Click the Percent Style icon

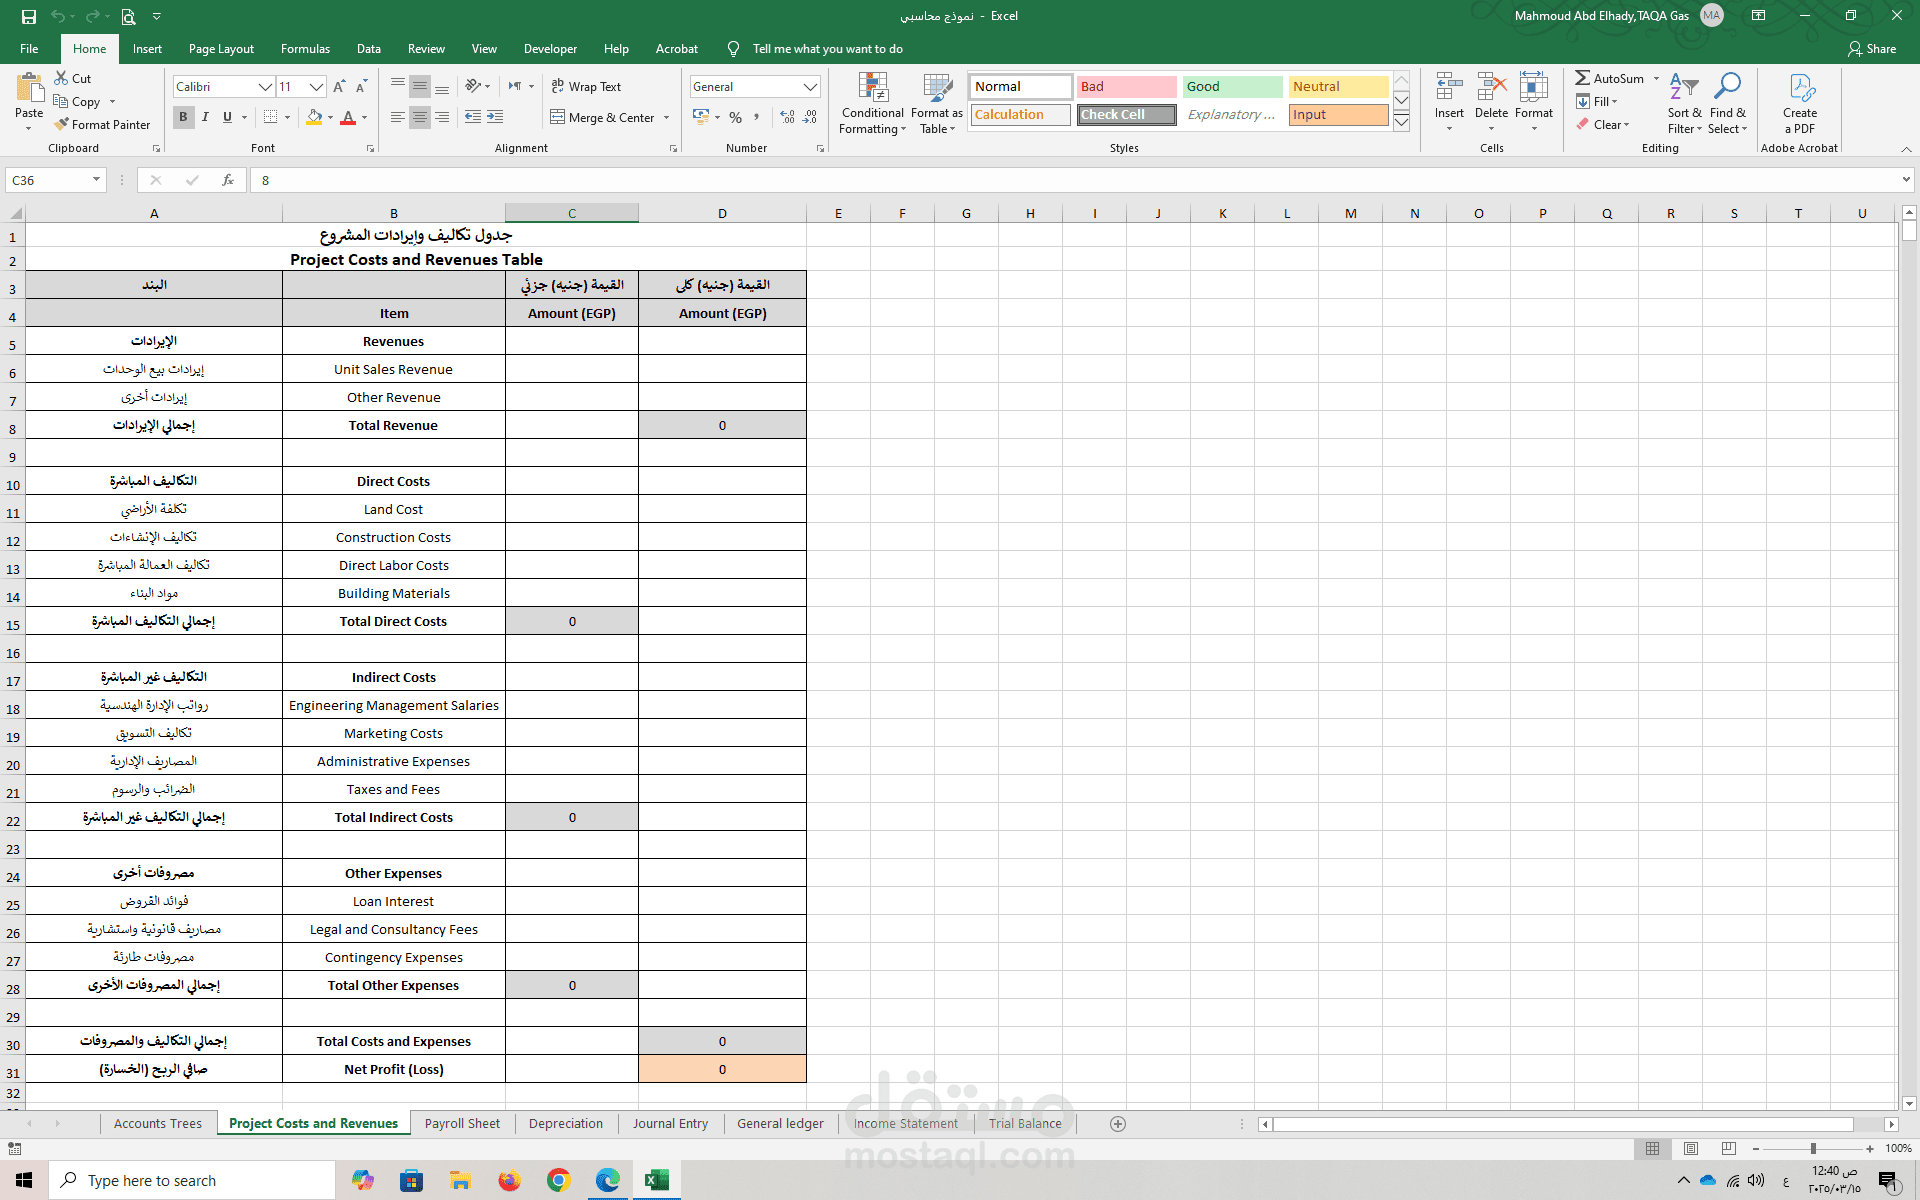click(735, 118)
